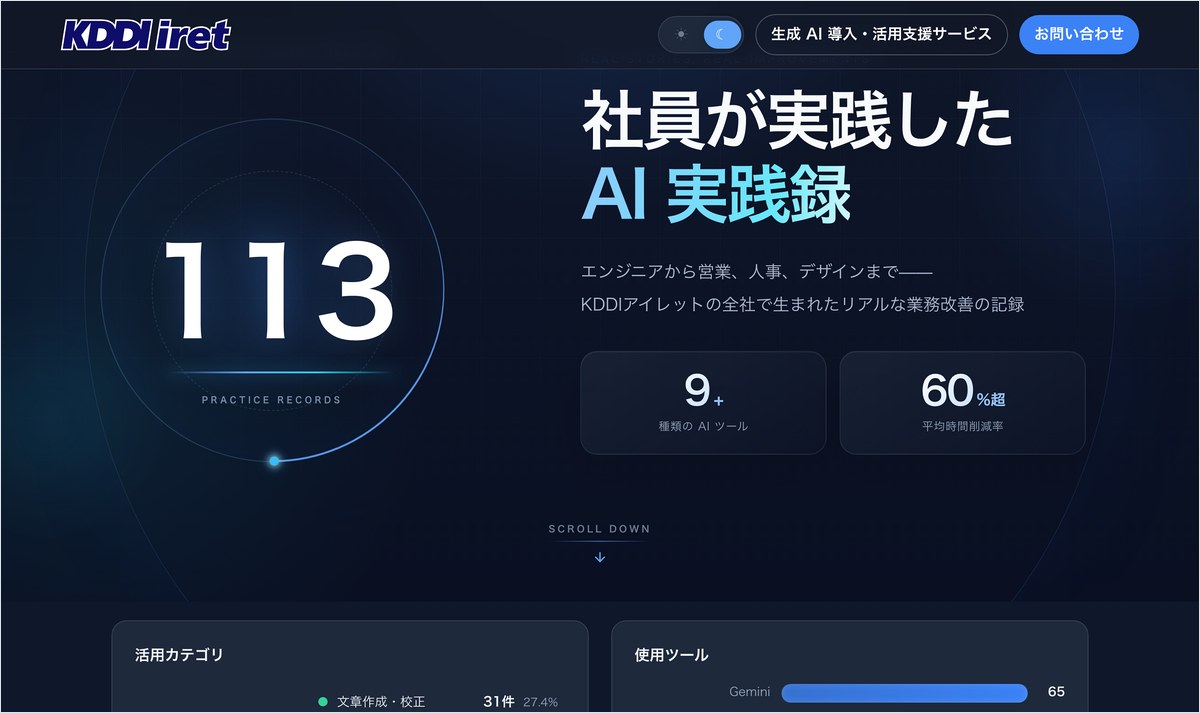Click the お問い合わせ button
The image size is (1200, 713).
click(1079, 34)
